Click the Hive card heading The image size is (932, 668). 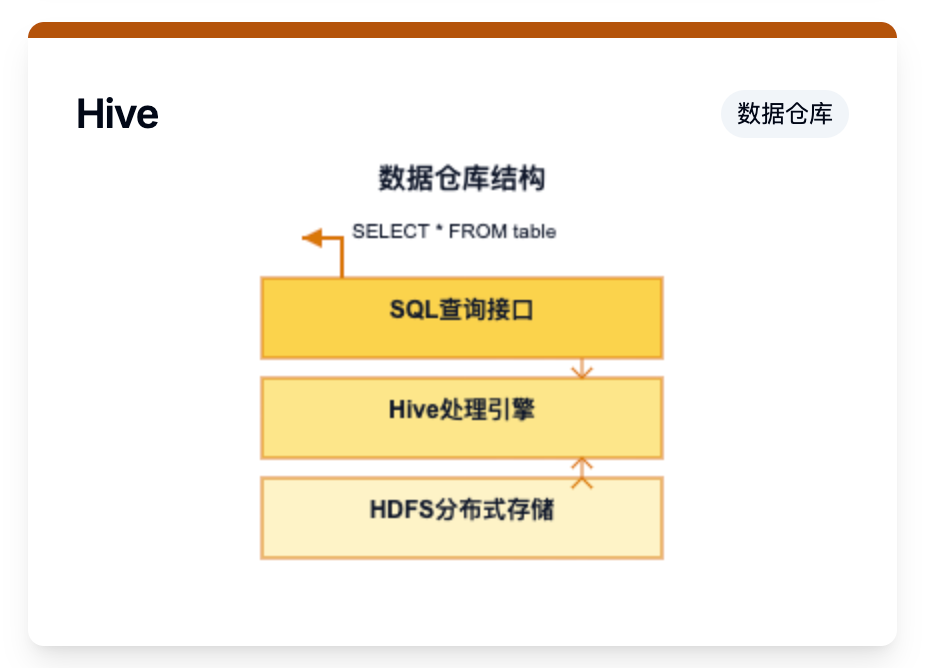click(x=117, y=114)
